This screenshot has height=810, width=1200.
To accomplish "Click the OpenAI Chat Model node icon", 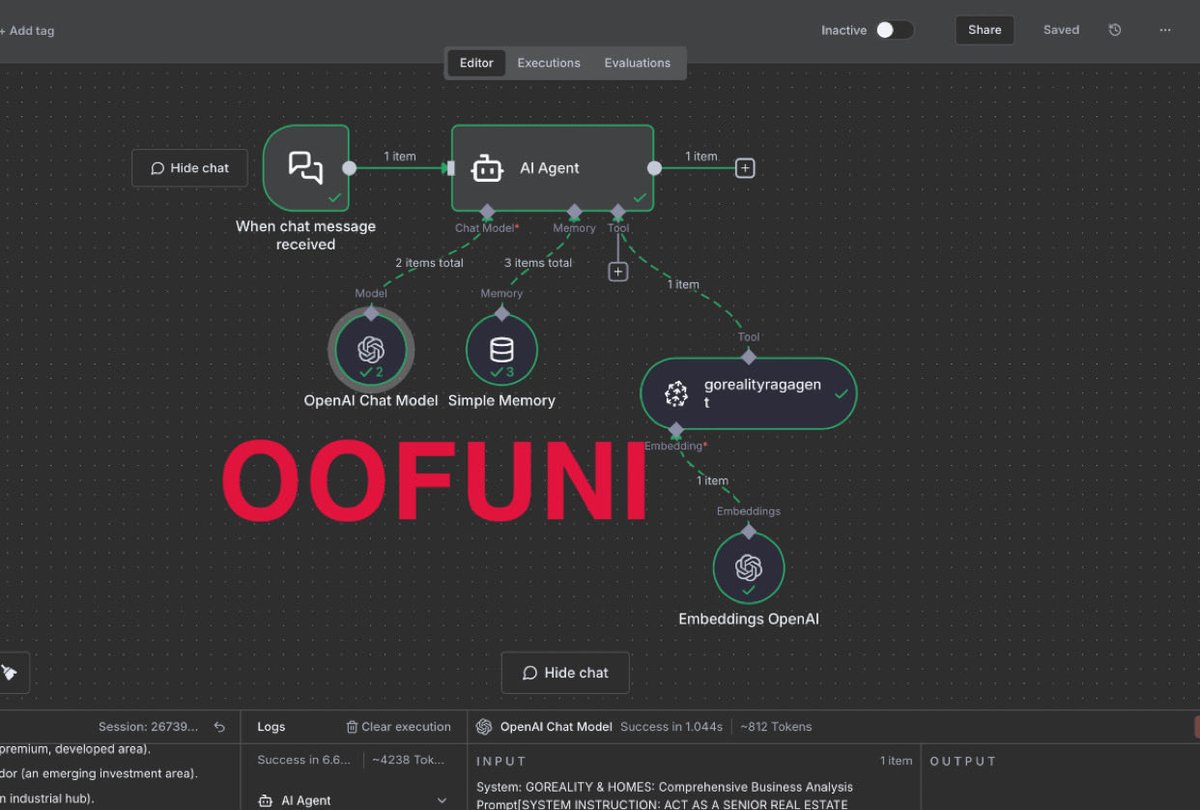I will tap(371, 349).
